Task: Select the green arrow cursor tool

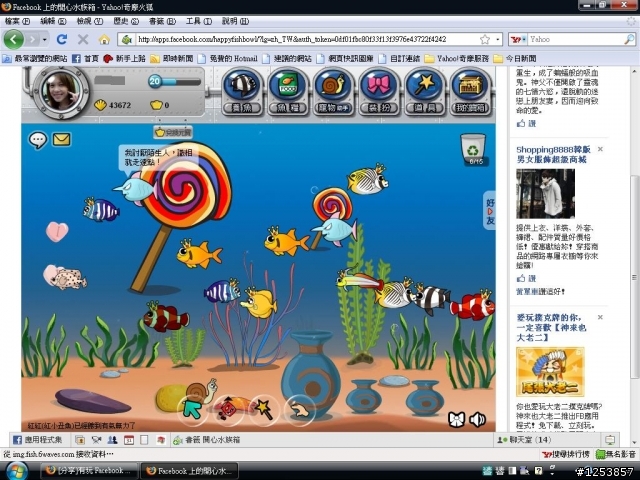Action: coord(192,409)
